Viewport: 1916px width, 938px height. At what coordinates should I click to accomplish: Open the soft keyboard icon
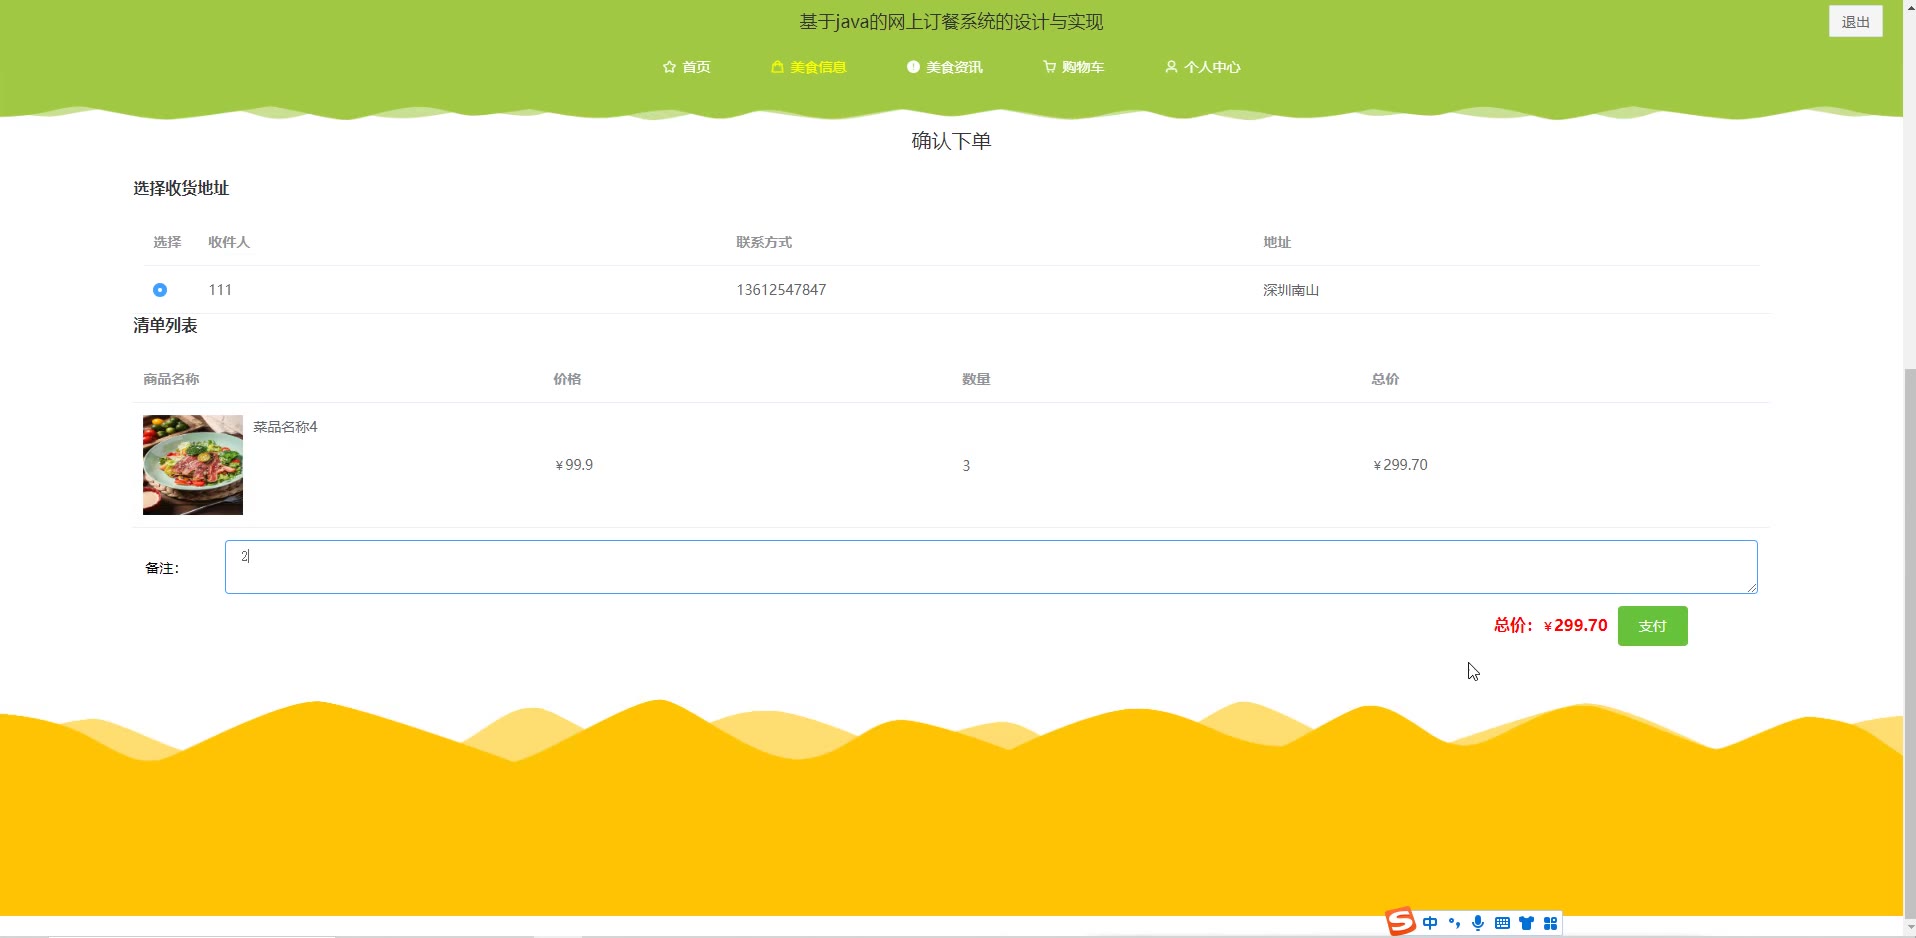pyautogui.click(x=1502, y=923)
